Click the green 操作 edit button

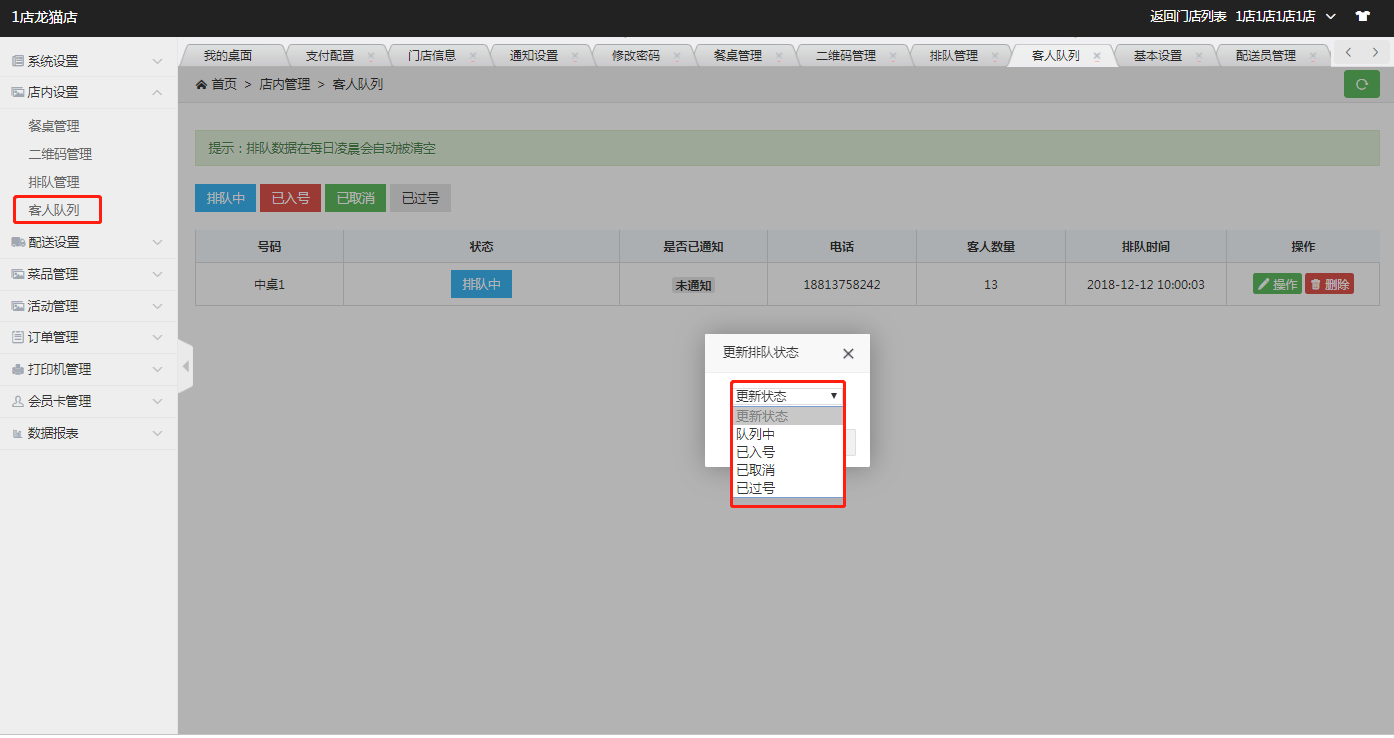pyautogui.click(x=1277, y=285)
